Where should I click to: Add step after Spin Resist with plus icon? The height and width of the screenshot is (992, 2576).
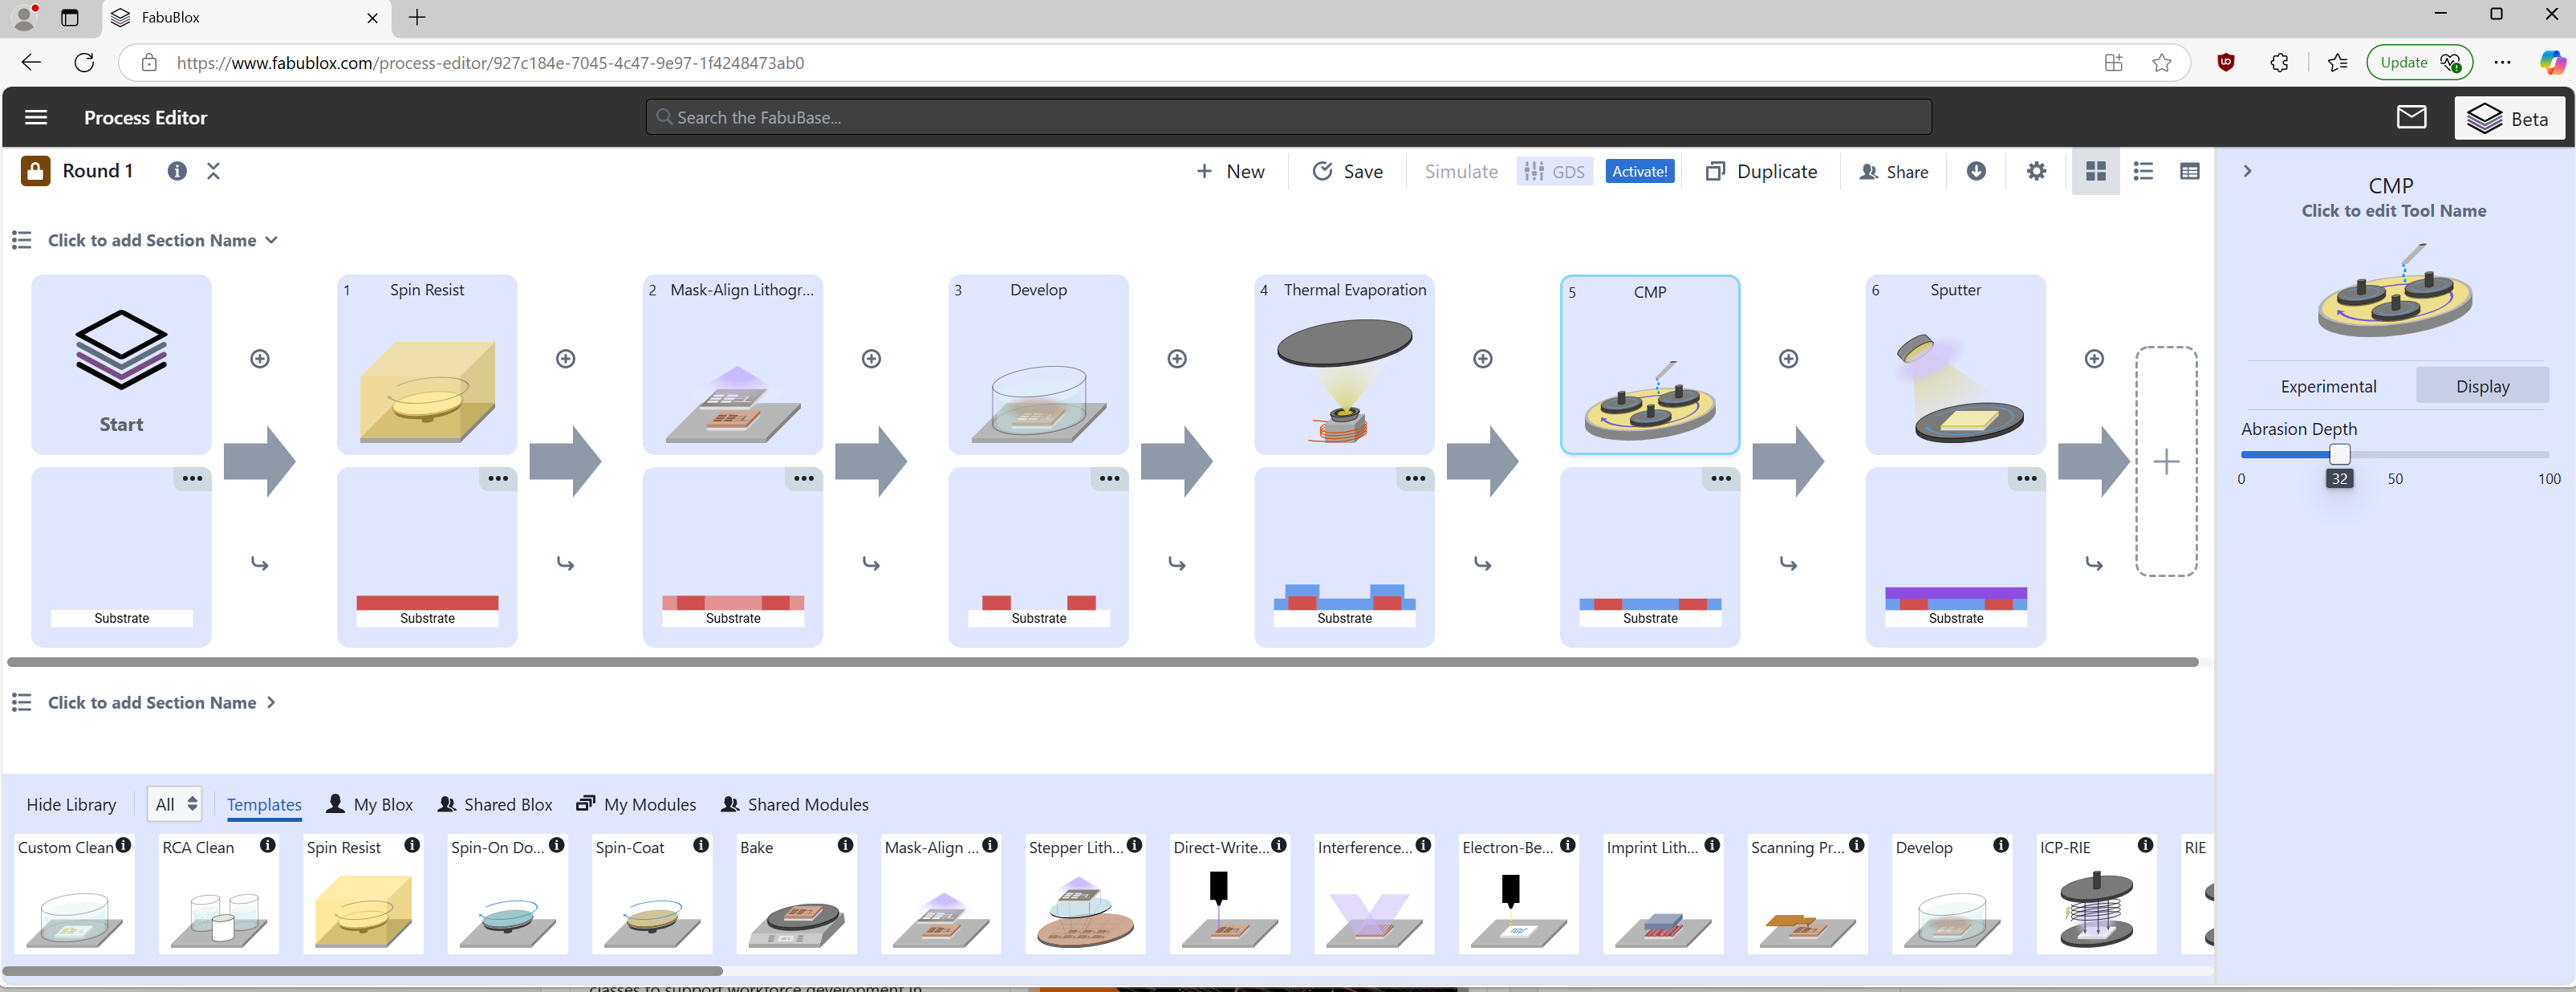(565, 359)
